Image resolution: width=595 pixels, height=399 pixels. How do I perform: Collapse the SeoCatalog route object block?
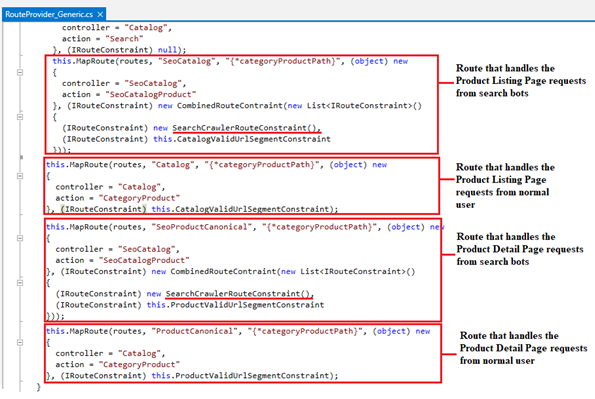pyautogui.click(x=20, y=72)
